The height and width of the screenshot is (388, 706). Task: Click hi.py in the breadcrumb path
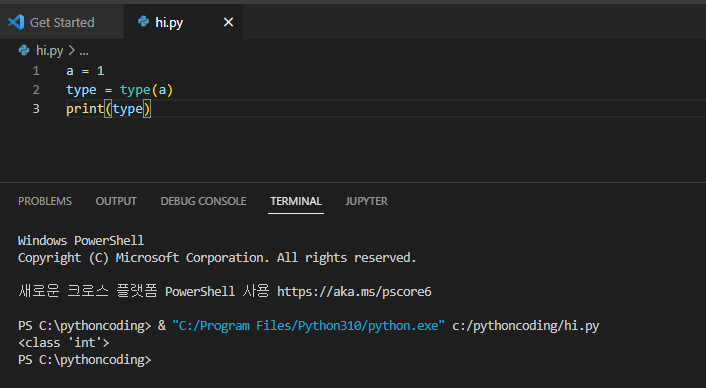(50, 50)
